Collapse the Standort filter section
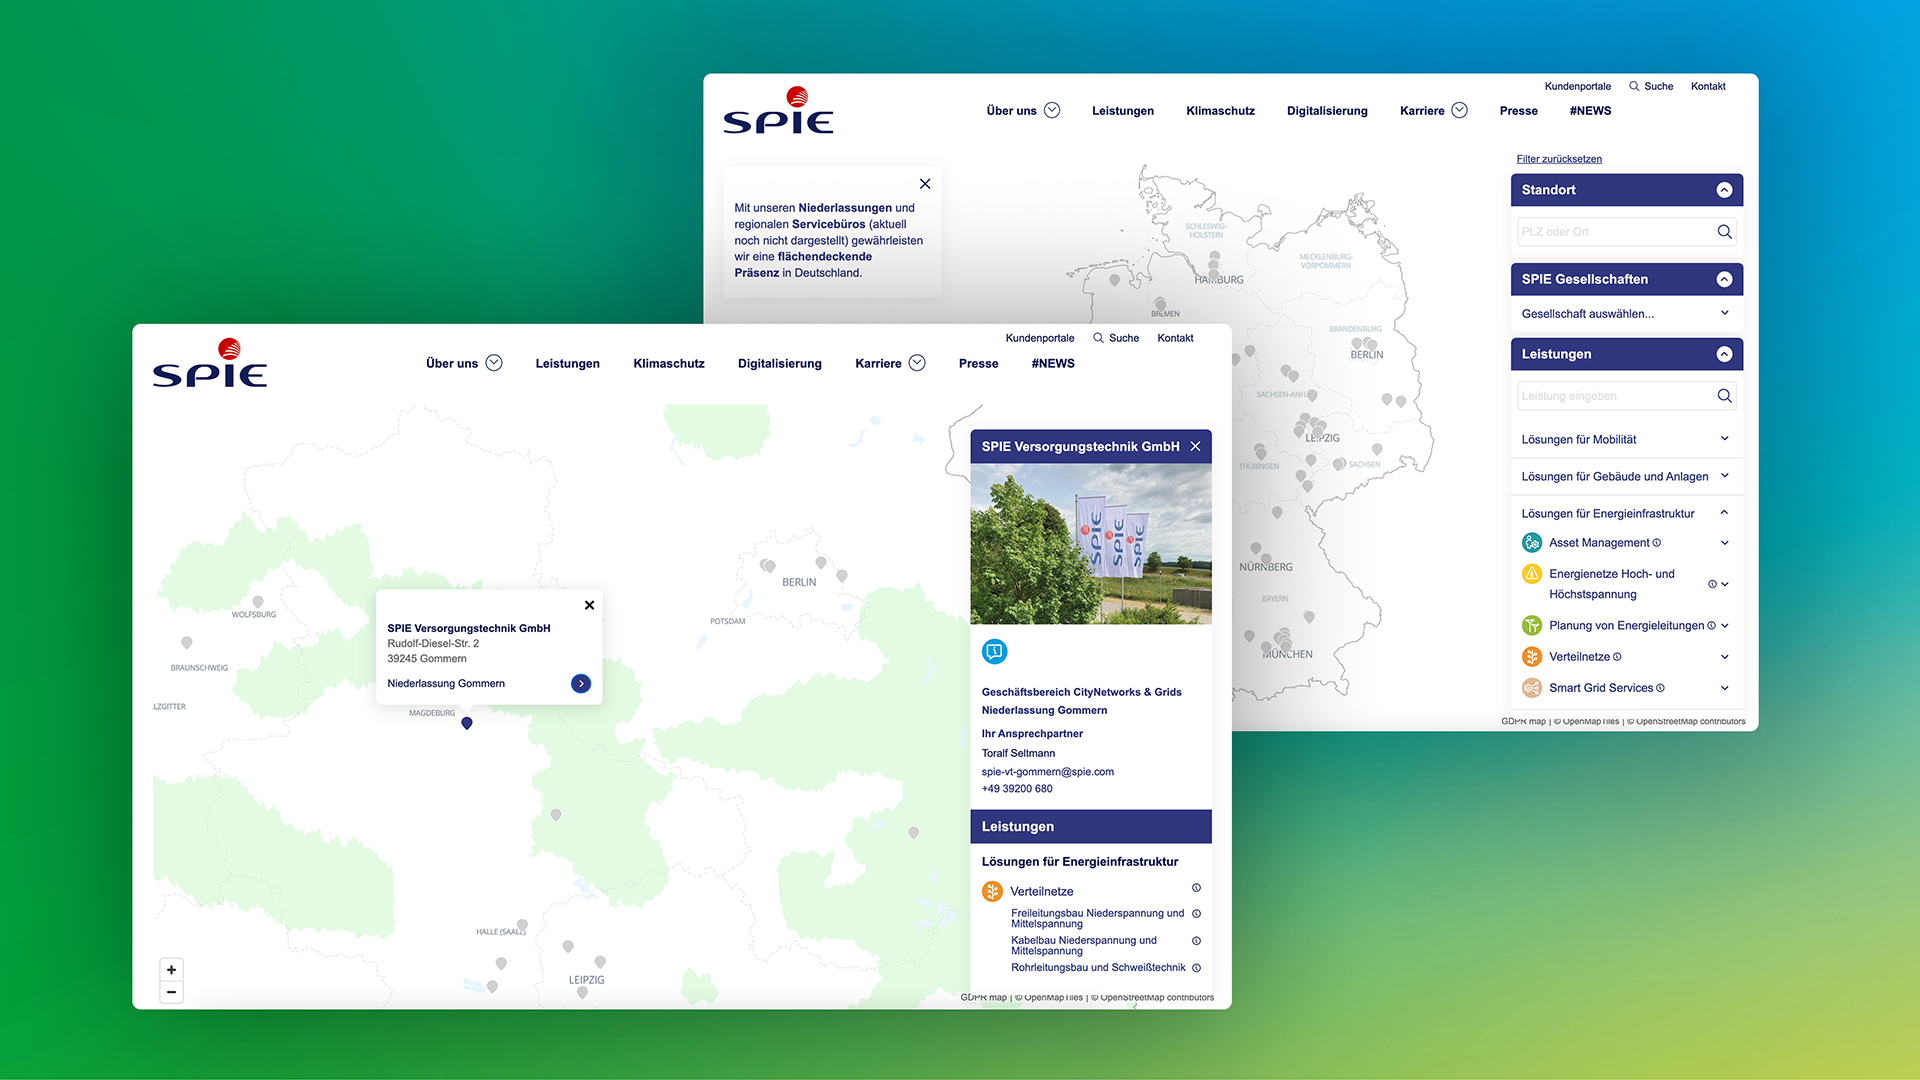Image resolution: width=1920 pixels, height=1080 pixels. 1724,190
